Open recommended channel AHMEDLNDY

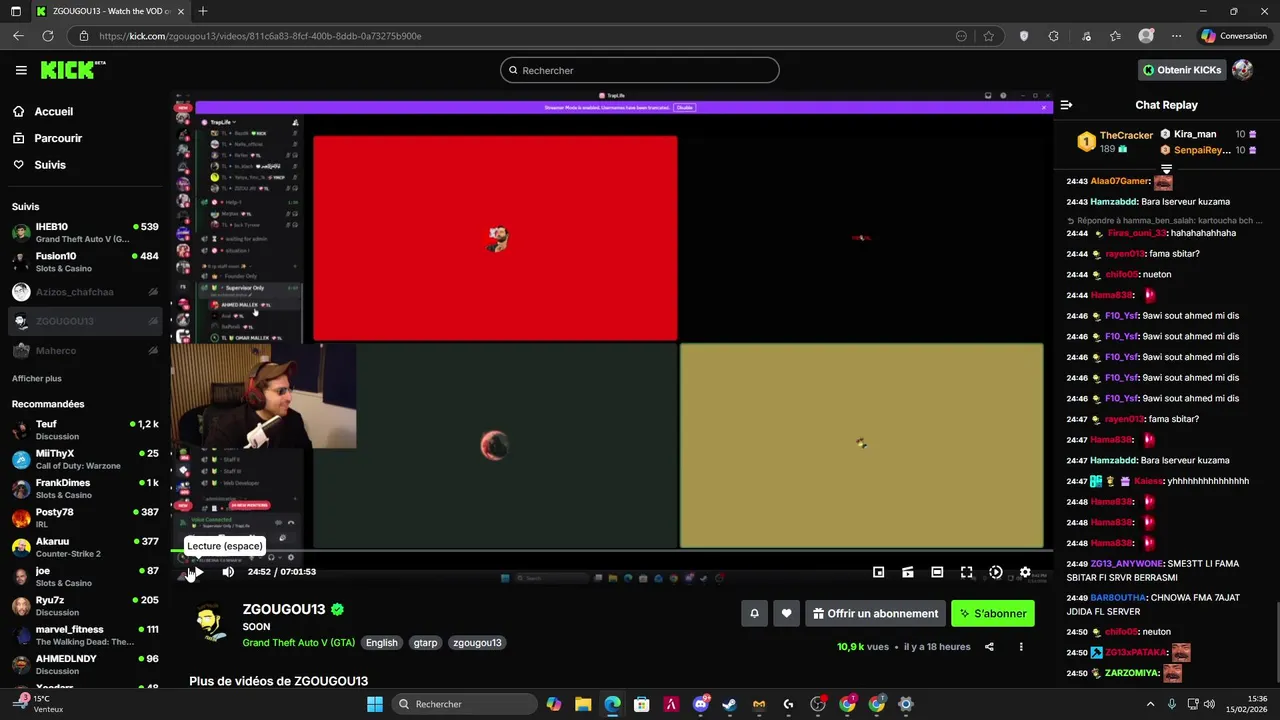coord(85,665)
